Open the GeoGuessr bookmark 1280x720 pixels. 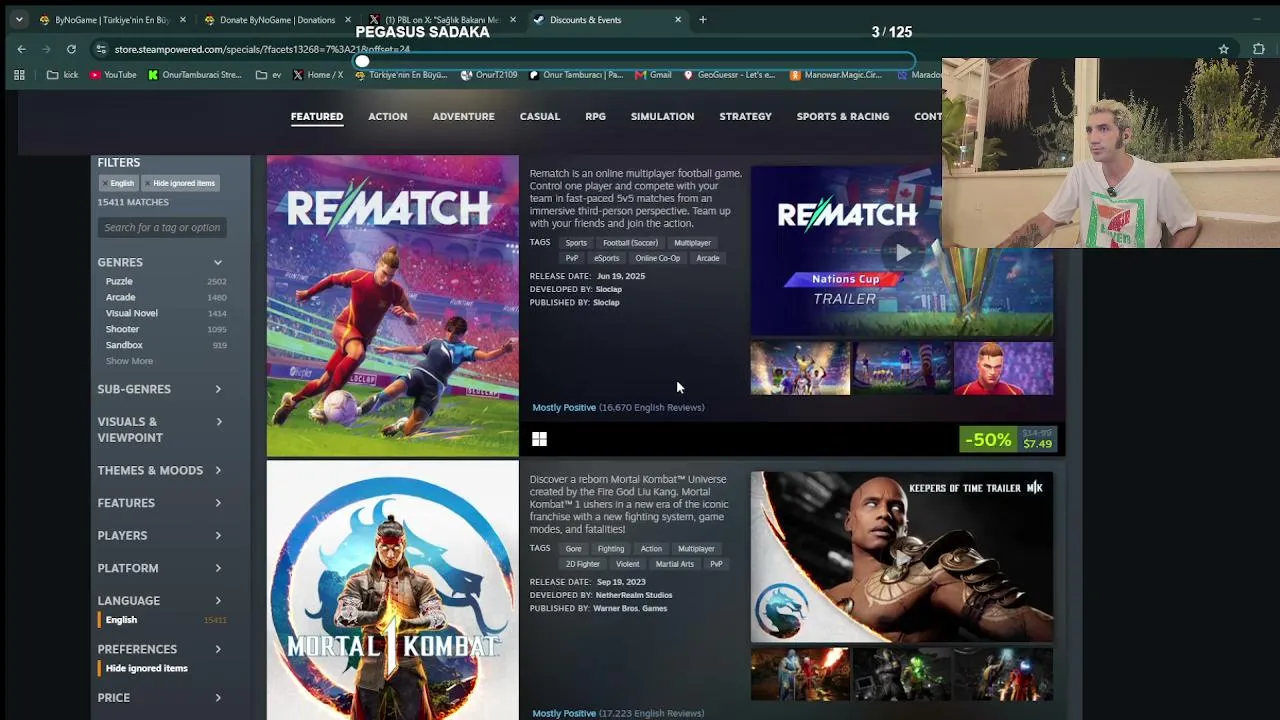point(729,75)
